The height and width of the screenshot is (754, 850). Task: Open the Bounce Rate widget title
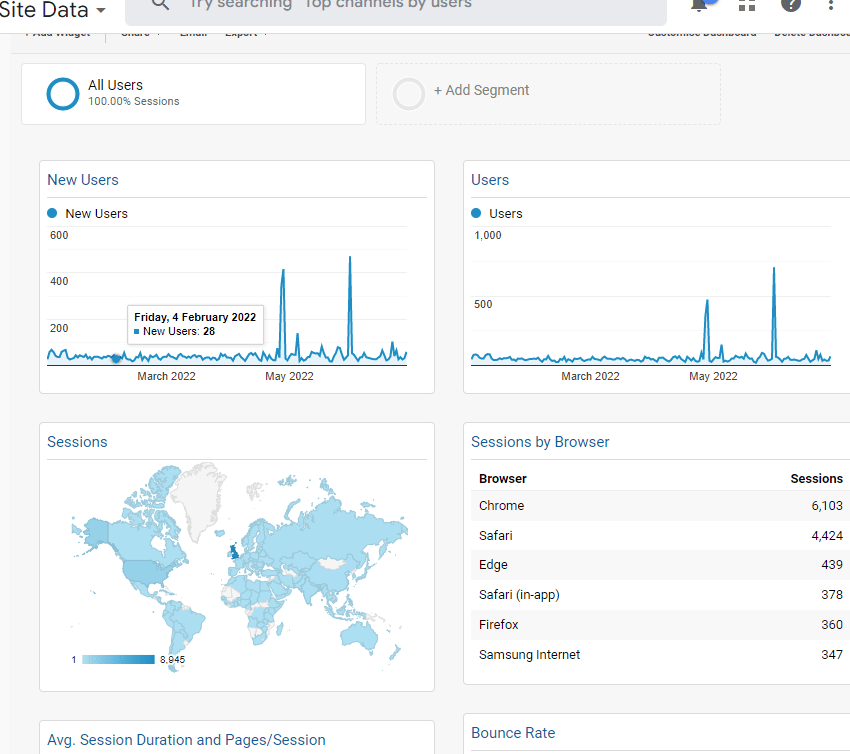[513, 733]
